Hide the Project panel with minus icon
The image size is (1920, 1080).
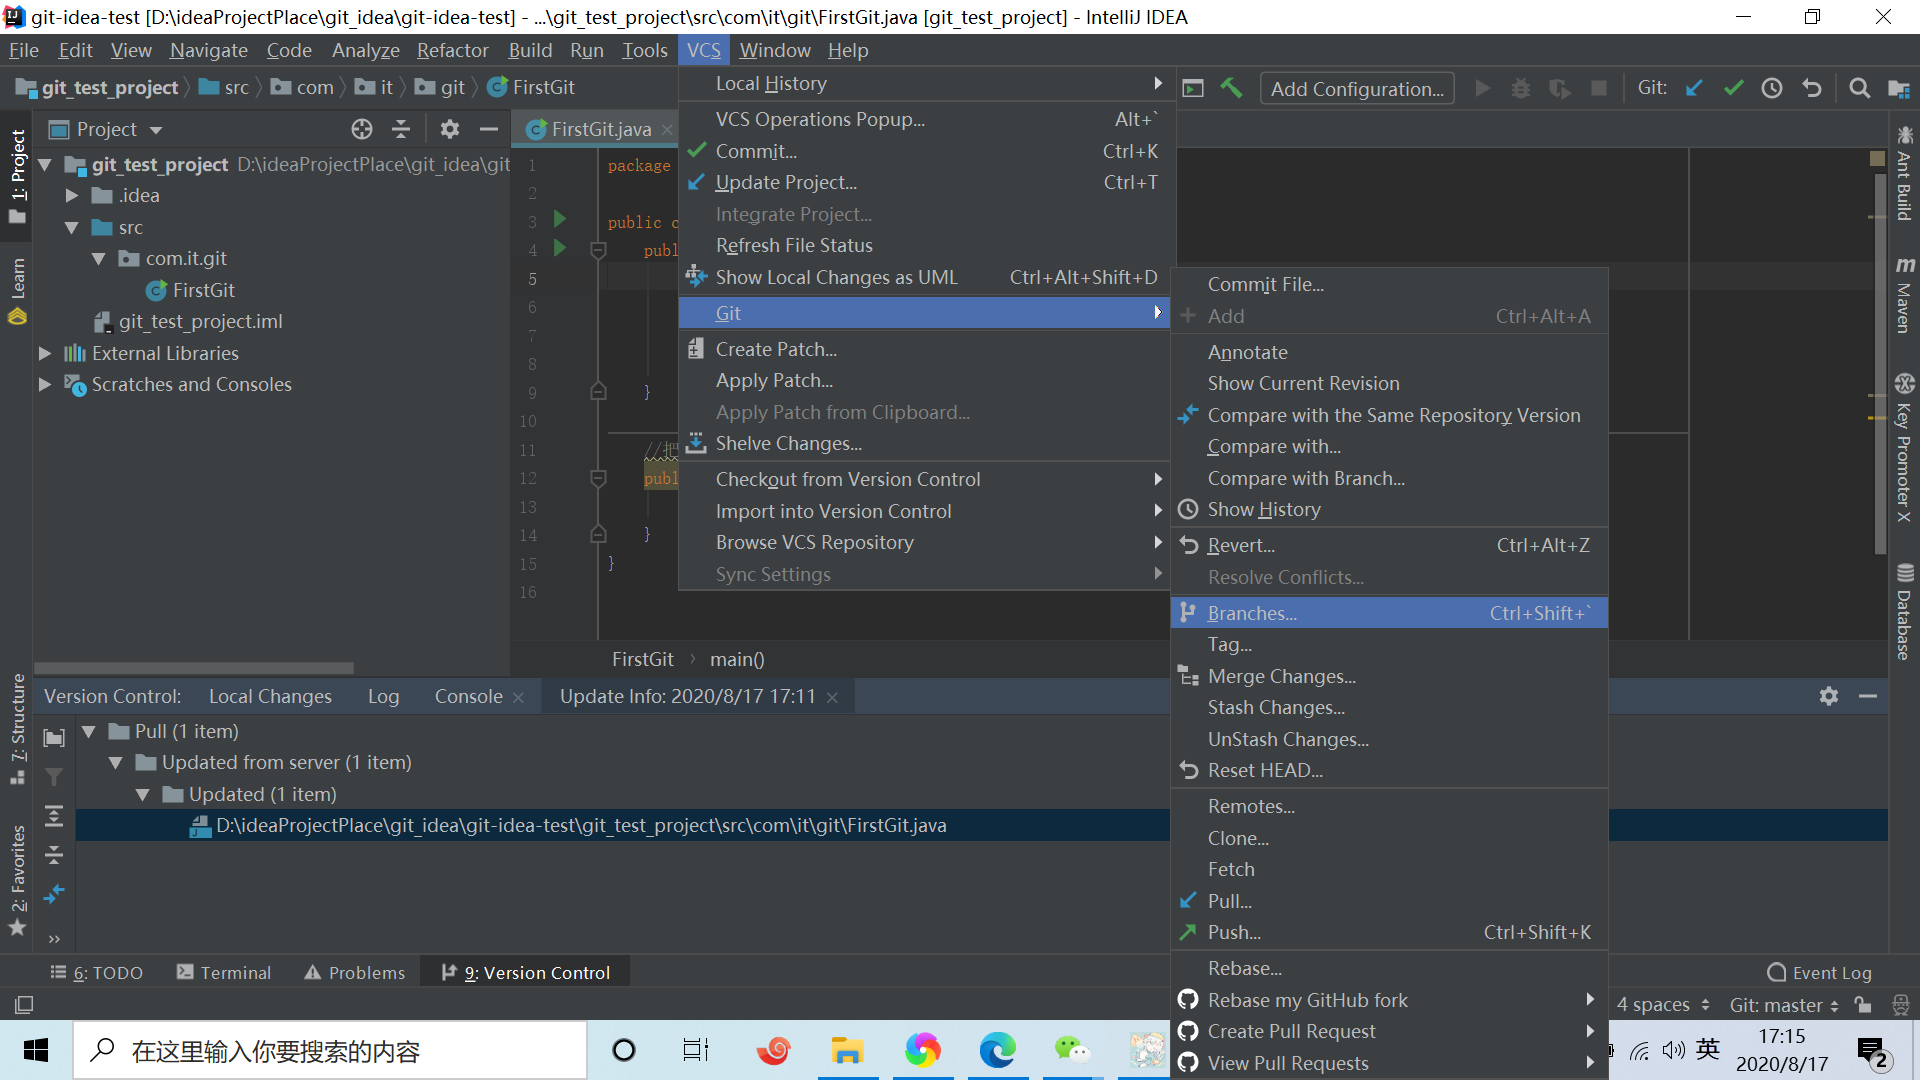[x=489, y=129]
